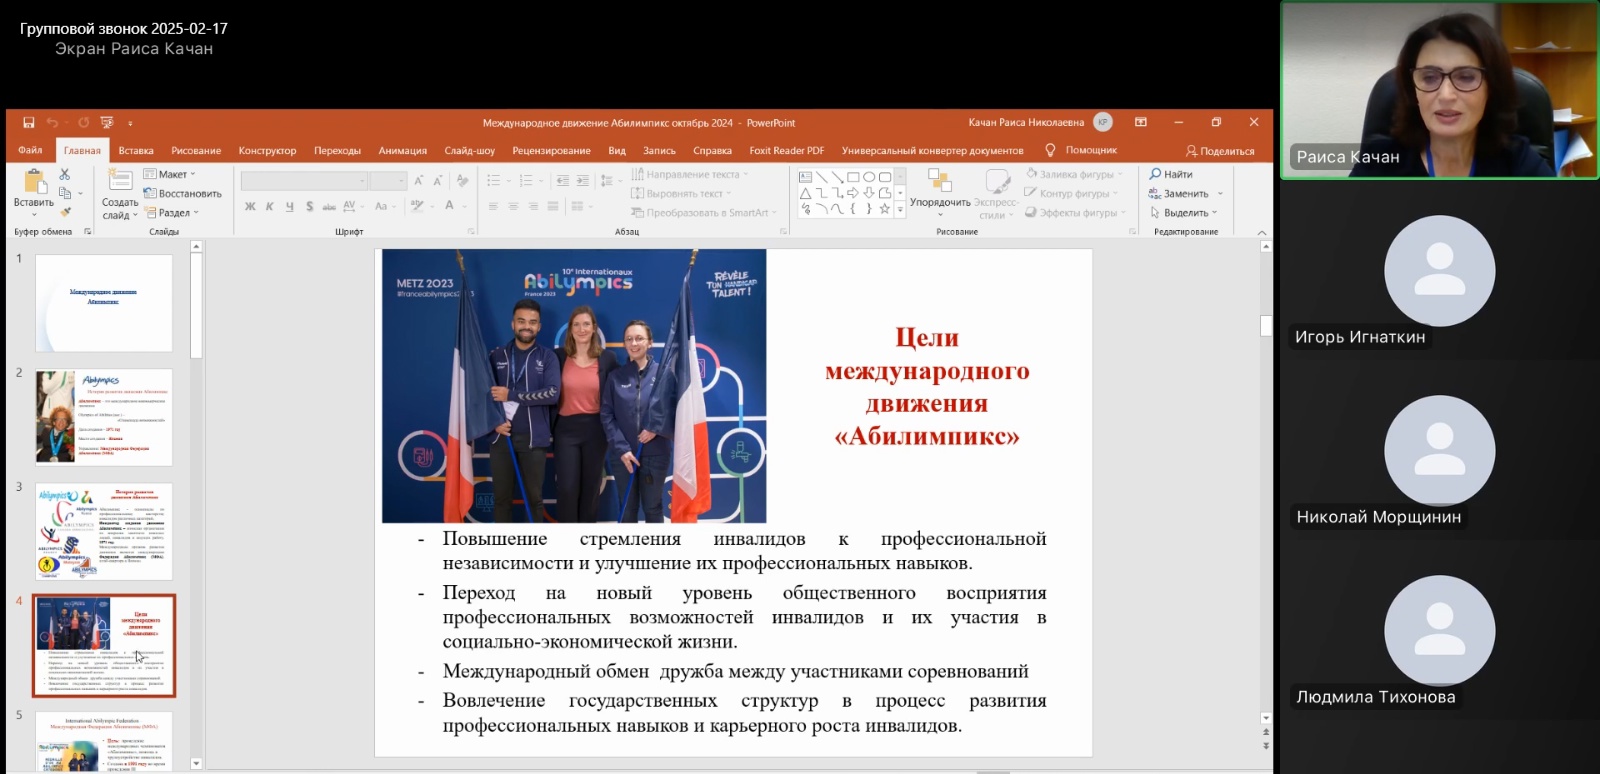Click the KP account avatar in title bar
Viewport: 1600px width, 774px height.
click(x=1103, y=122)
